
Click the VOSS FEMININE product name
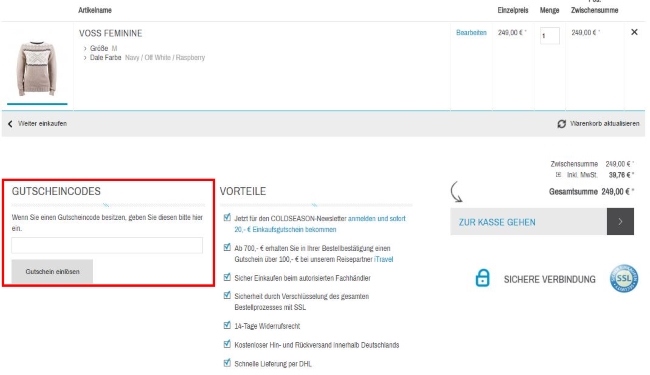pos(111,33)
